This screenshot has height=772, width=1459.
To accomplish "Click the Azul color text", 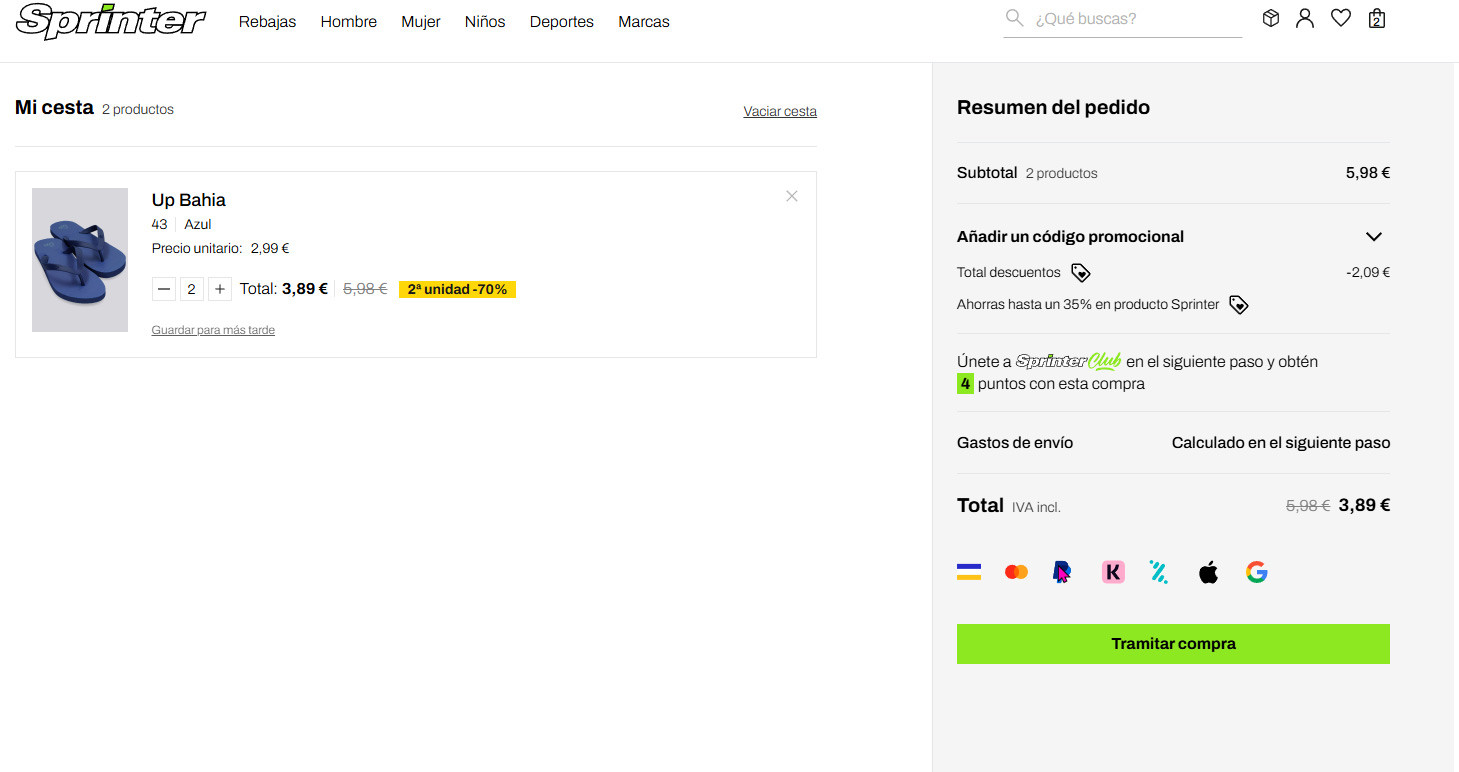I will pos(198,225).
